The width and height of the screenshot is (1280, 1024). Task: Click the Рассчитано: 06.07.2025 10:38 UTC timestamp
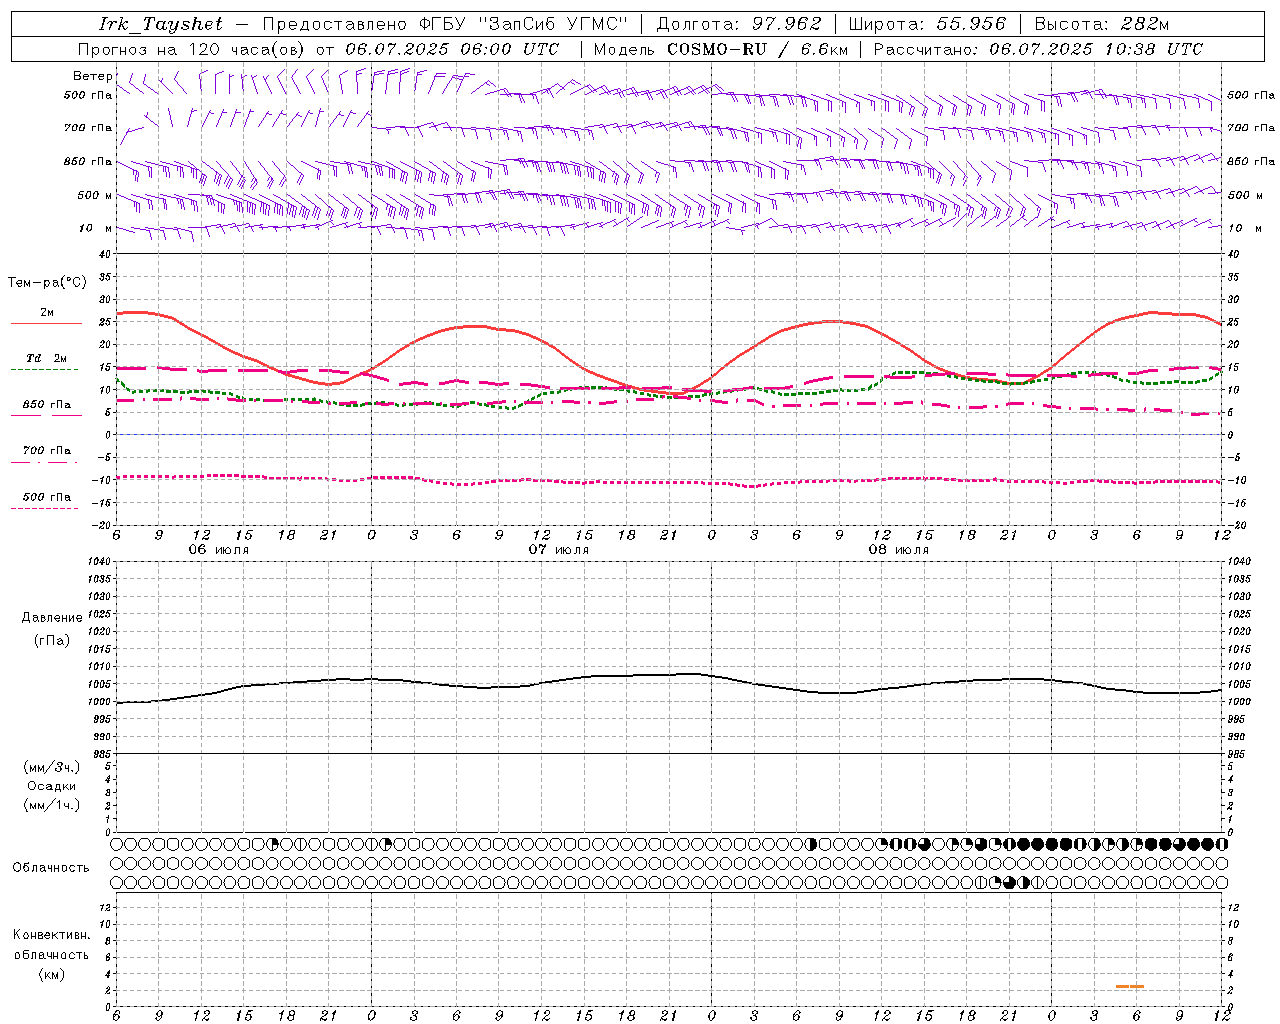pos(1038,49)
